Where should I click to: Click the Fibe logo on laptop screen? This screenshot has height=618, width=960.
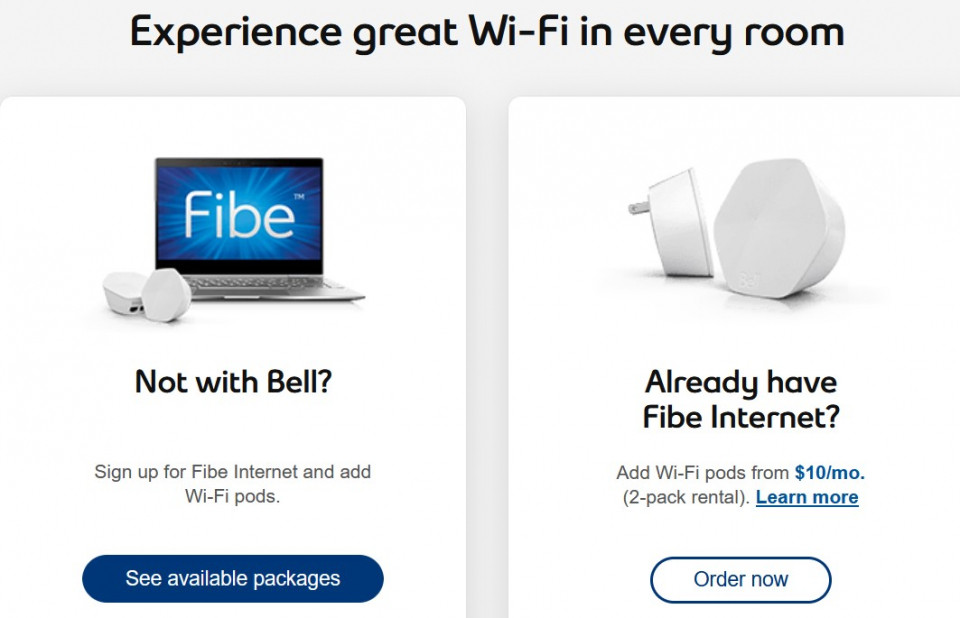coord(239,214)
